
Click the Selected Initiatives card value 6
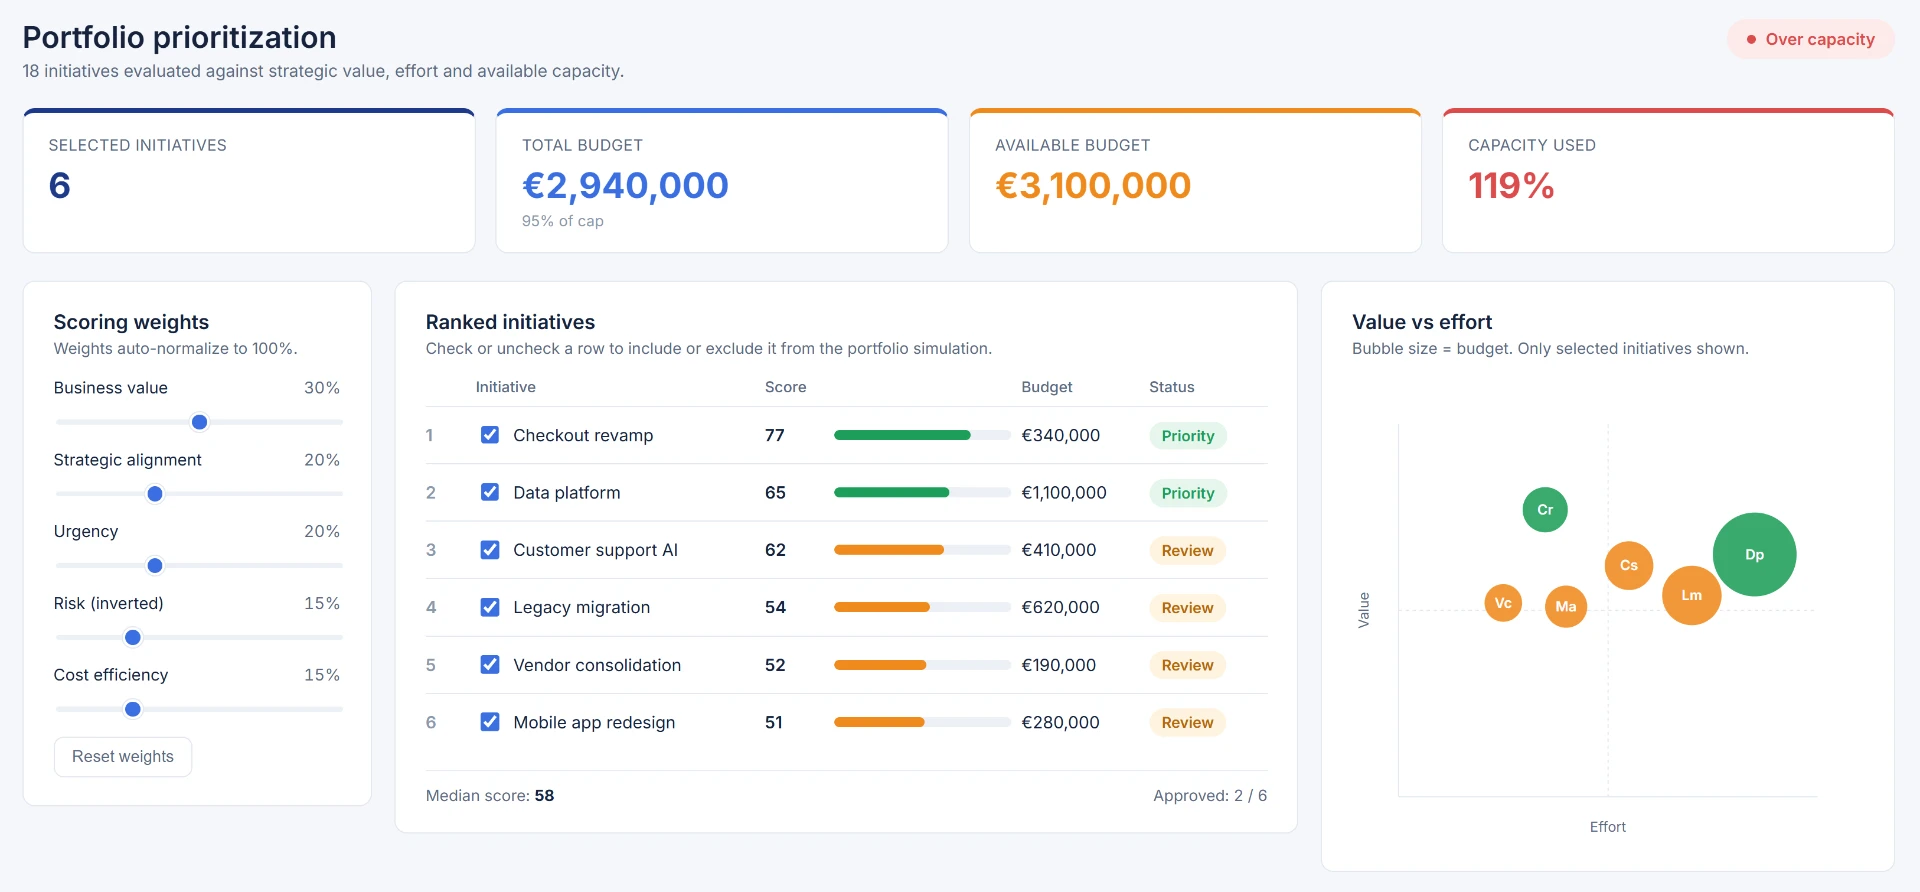(60, 185)
